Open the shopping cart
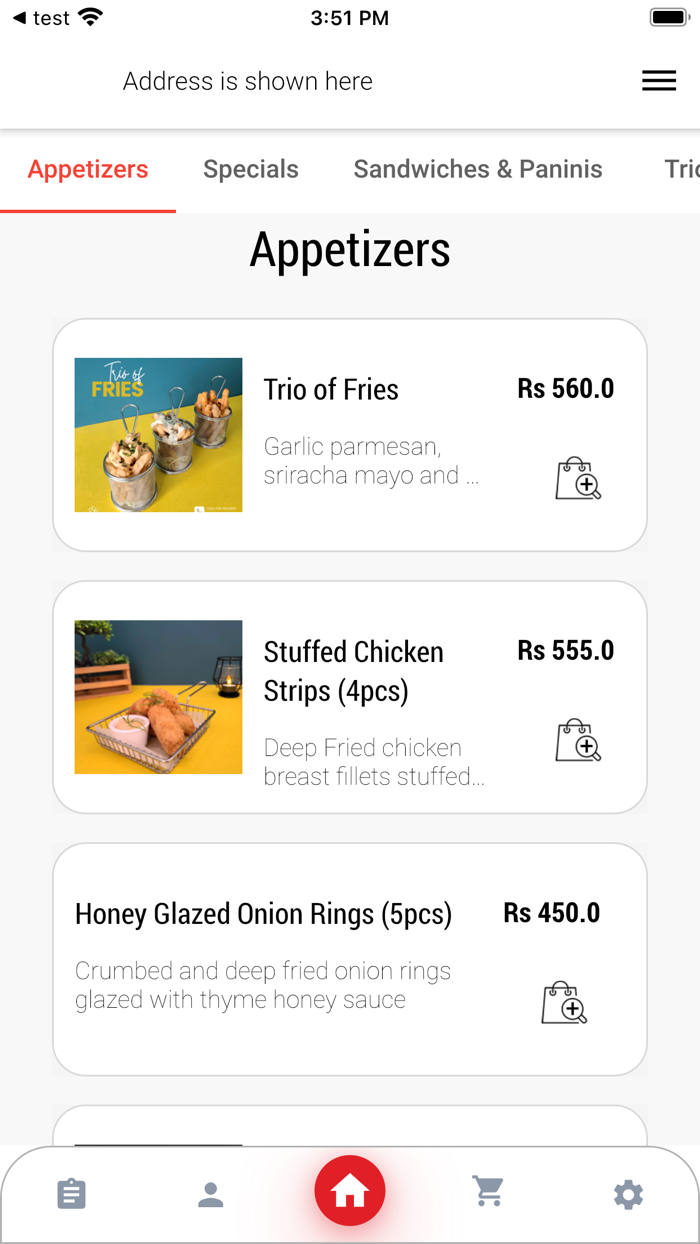 coord(488,1191)
